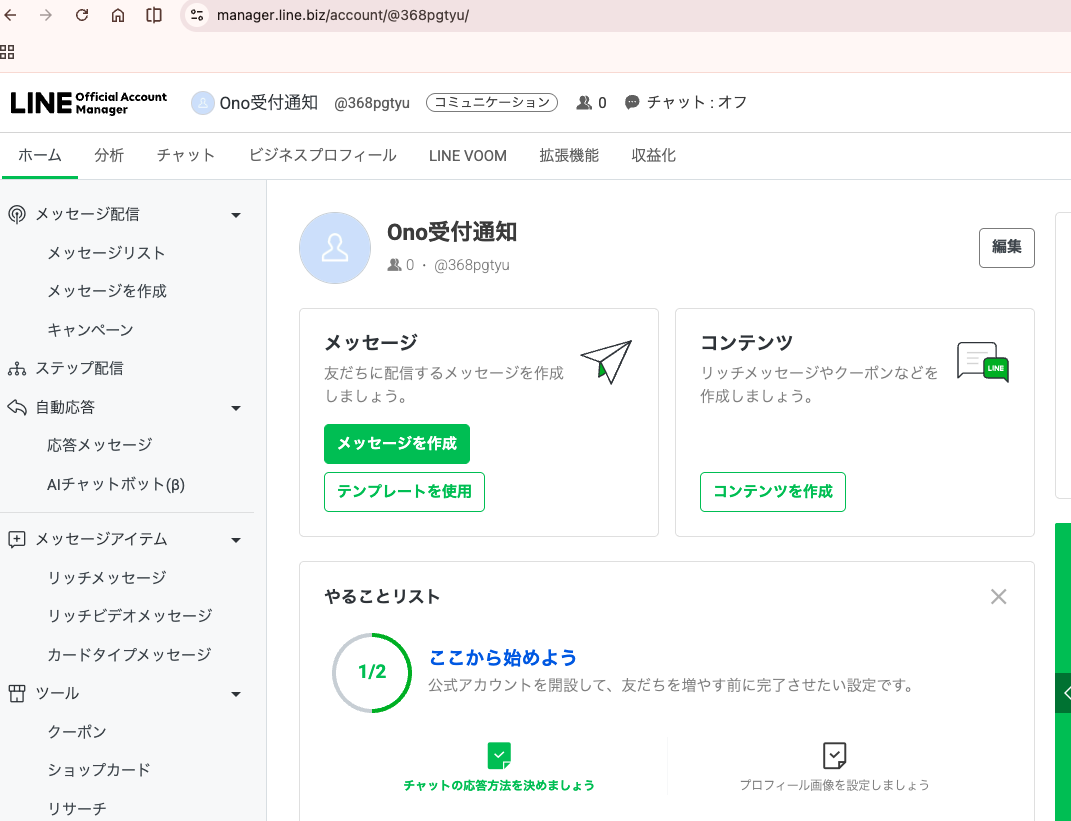Click the paper plane icon in メッセージ card
Screen dimensions: 1071x821
(607, 361)
